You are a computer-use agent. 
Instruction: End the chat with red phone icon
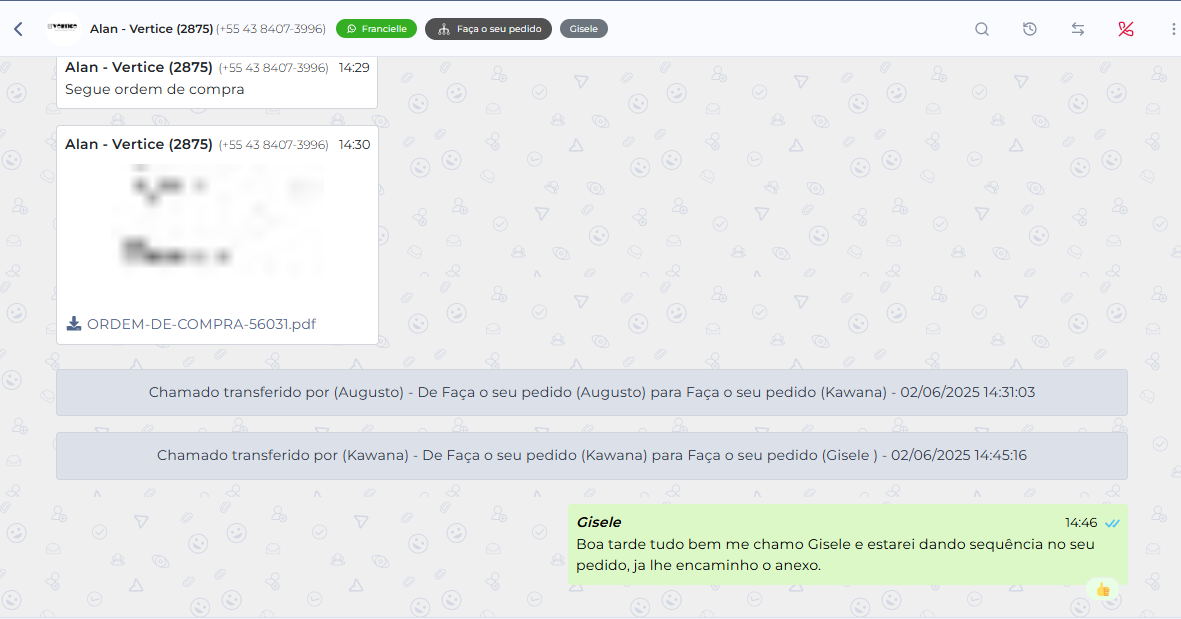[1126, 29]
